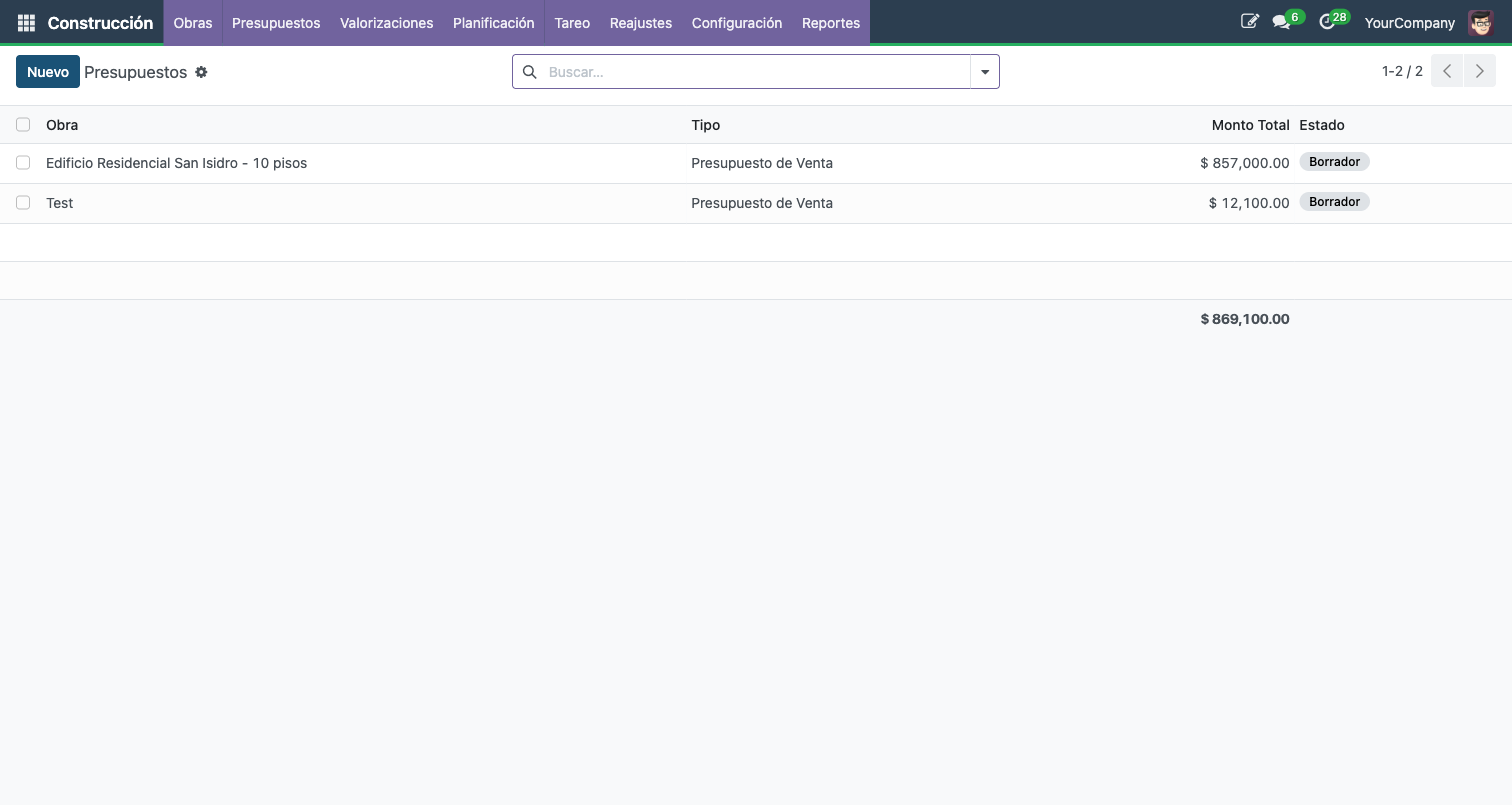This screenshot has height=805, width=1512.
Task: Switch to the Planificación menu
Action: [493, 22]
